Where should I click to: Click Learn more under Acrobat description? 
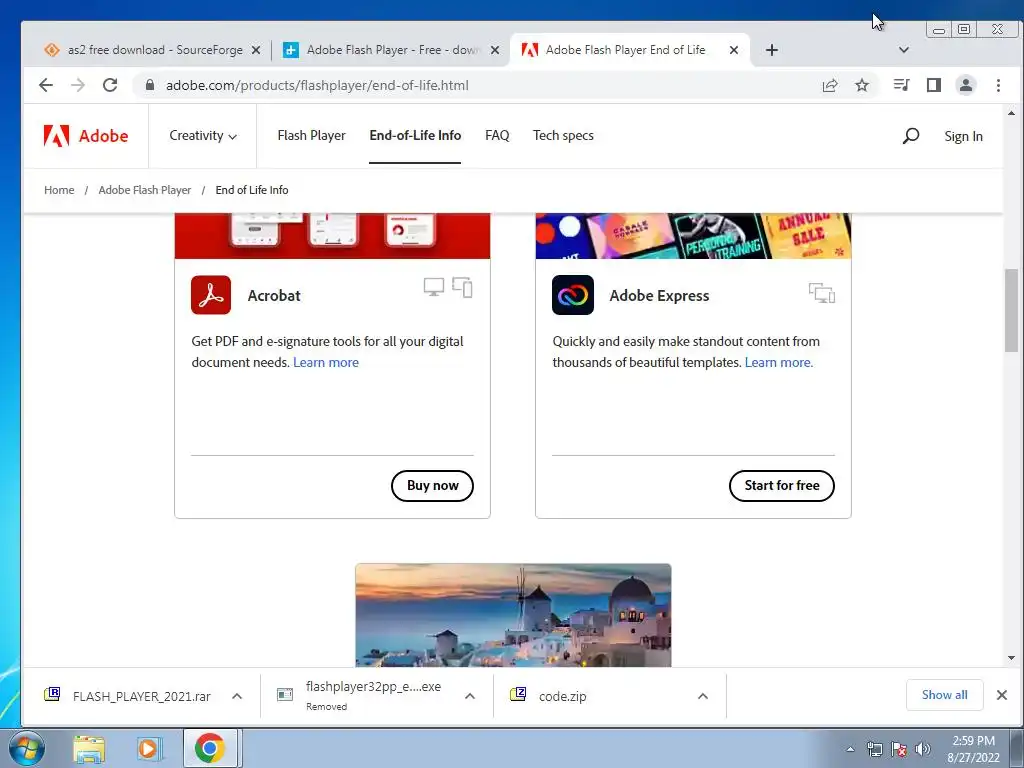point(326,362)
